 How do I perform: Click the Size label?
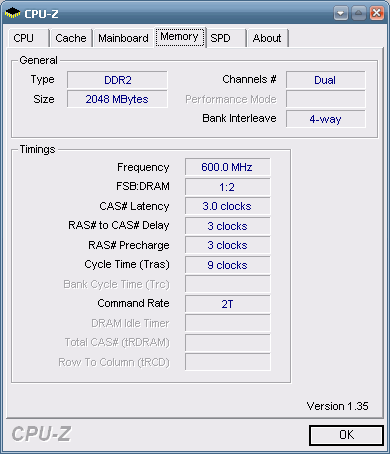click(44, 99)
